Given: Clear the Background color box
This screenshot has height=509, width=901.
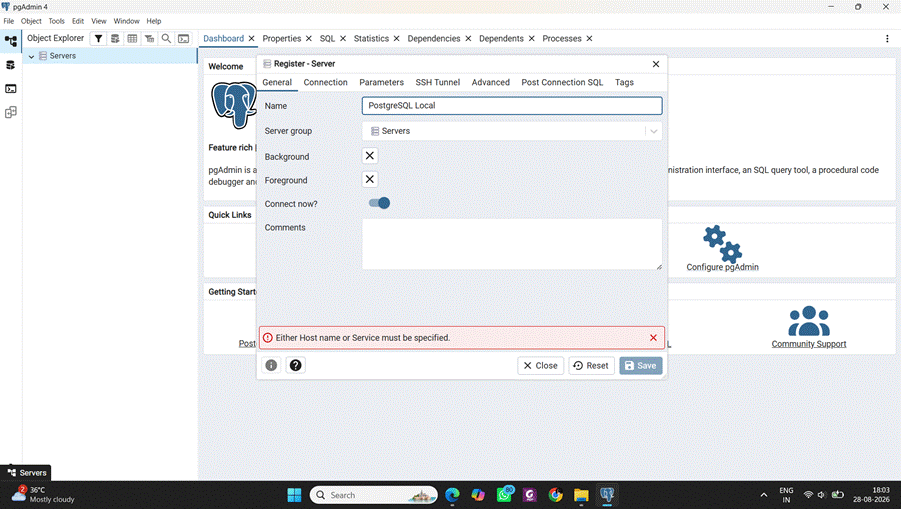Looking at the screenshot, I should 369,156.
